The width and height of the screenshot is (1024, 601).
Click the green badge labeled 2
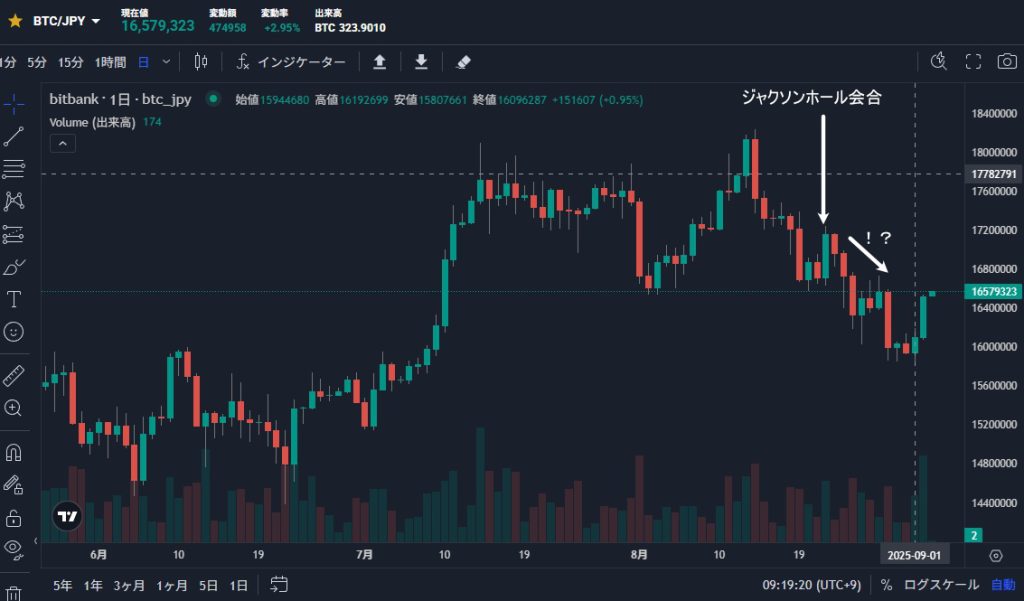pyautogui.click(x=974, y=535)
